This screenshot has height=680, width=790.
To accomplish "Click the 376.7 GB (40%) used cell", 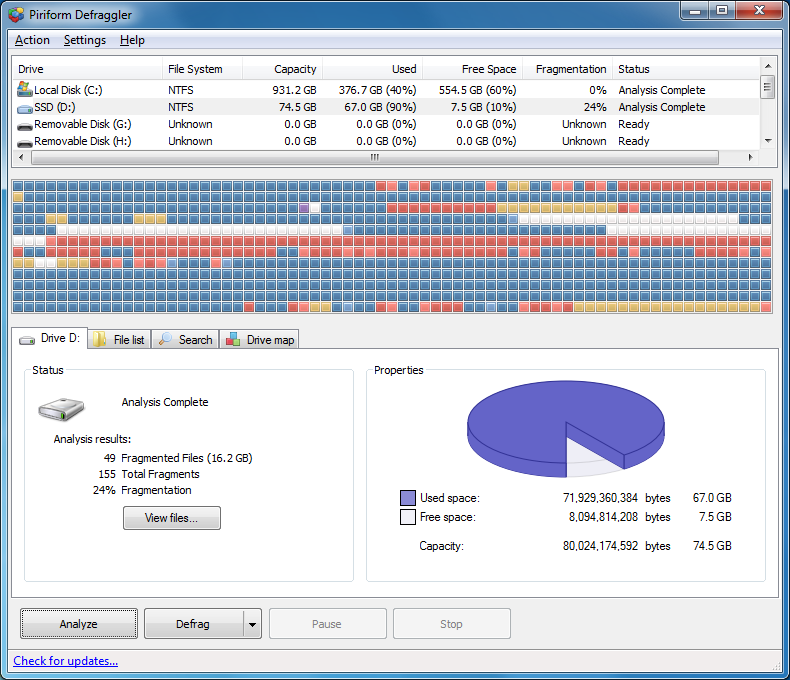I will (377, 90).
